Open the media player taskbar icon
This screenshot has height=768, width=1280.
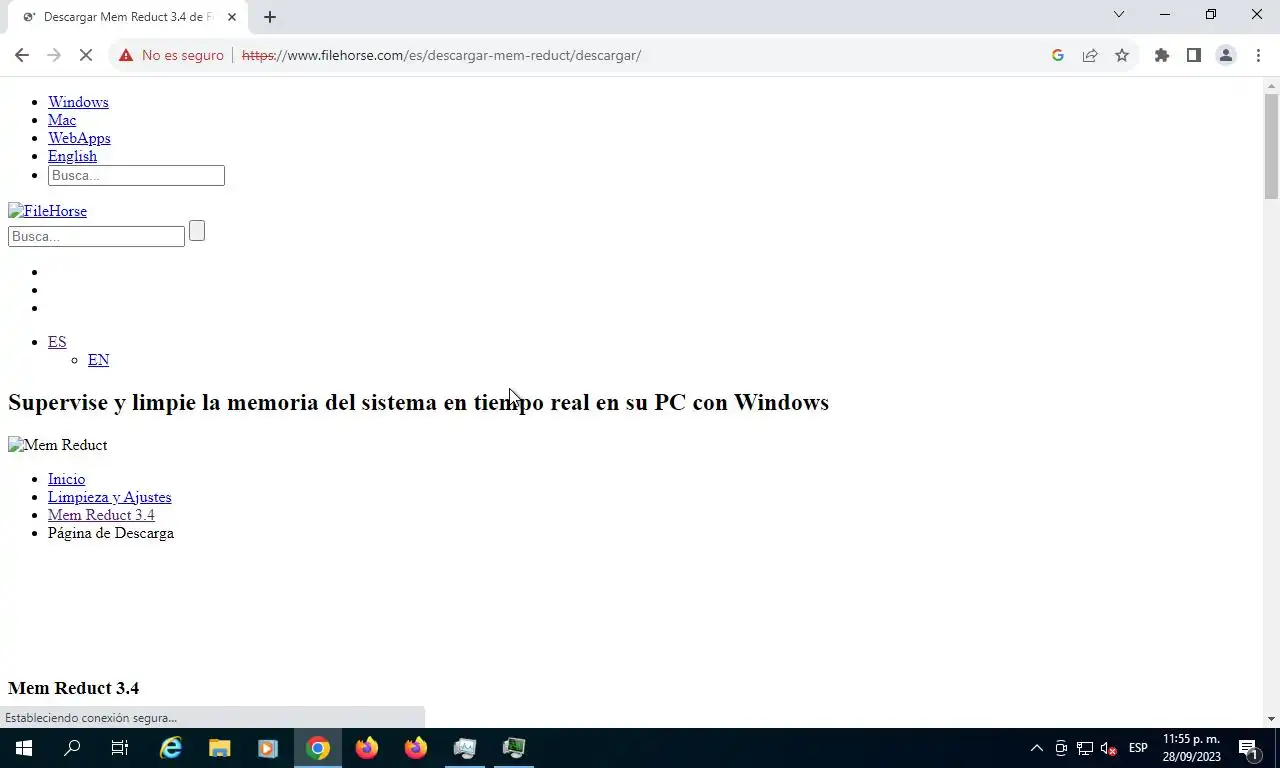point(268,748)
